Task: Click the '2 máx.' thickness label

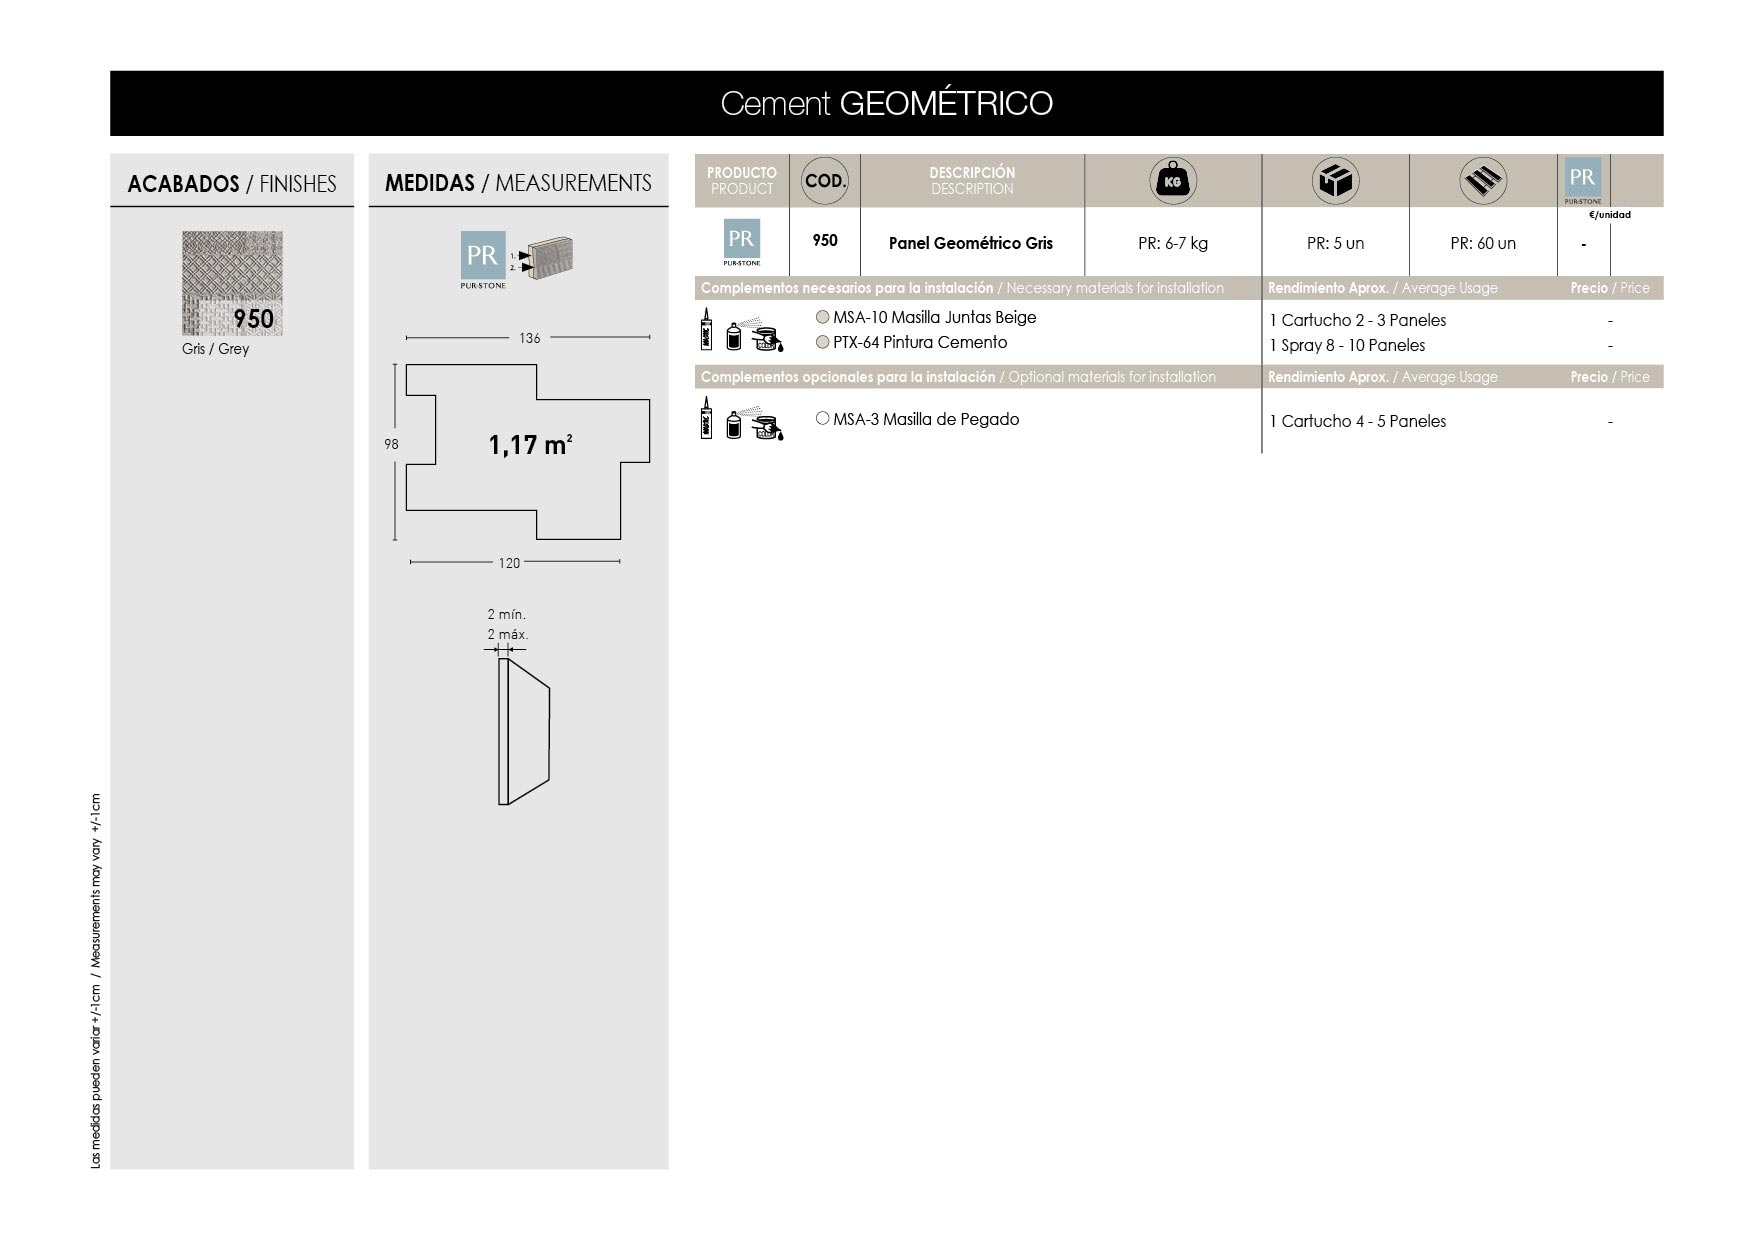Action: click(508, 634)
